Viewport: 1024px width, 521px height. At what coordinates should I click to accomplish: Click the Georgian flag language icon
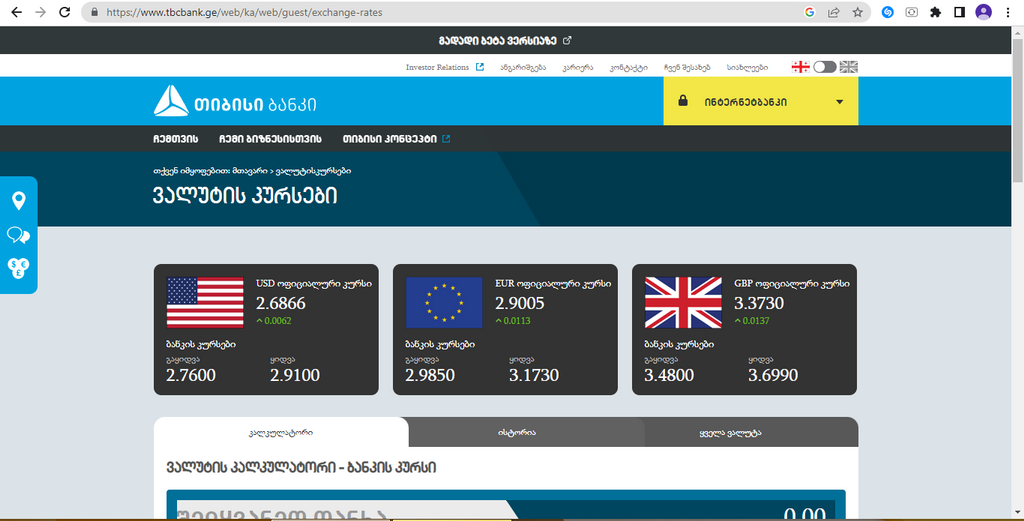pyautogui.click(x=801, y=67)
